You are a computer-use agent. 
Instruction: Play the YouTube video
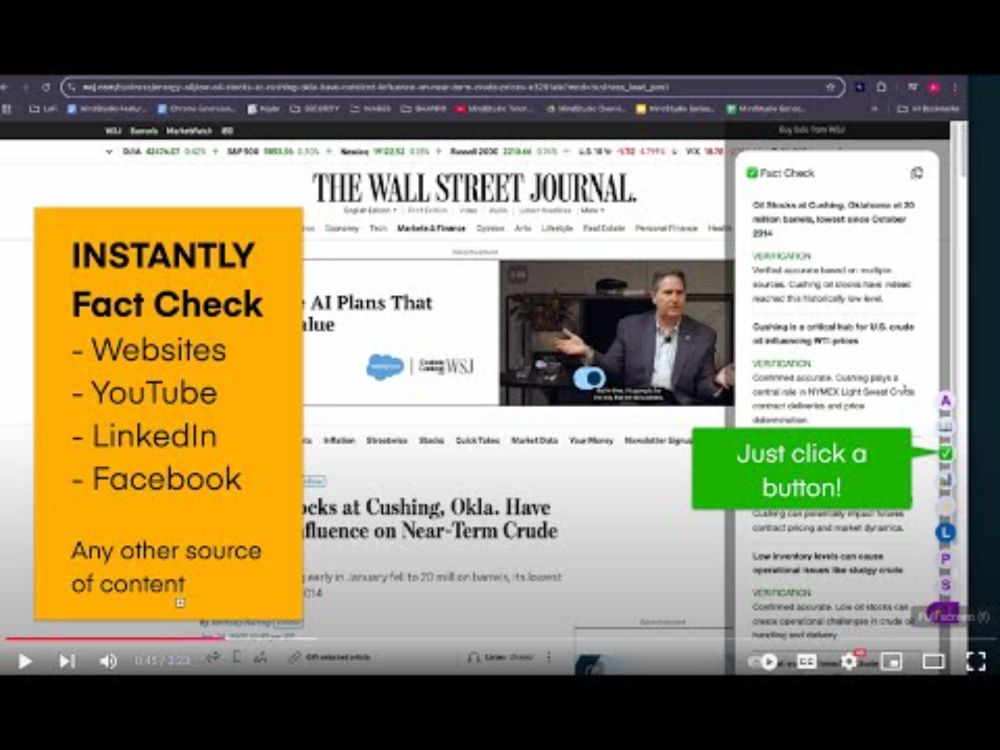pos(25,661)
